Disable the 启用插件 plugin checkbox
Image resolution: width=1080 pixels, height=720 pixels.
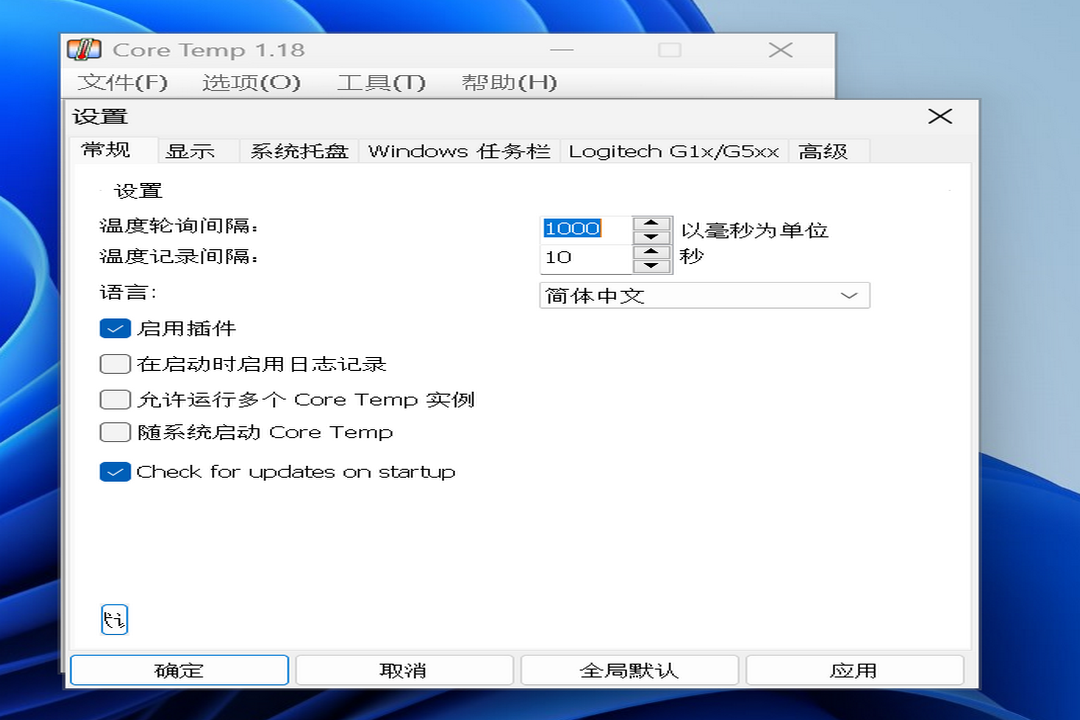point(115,327)
